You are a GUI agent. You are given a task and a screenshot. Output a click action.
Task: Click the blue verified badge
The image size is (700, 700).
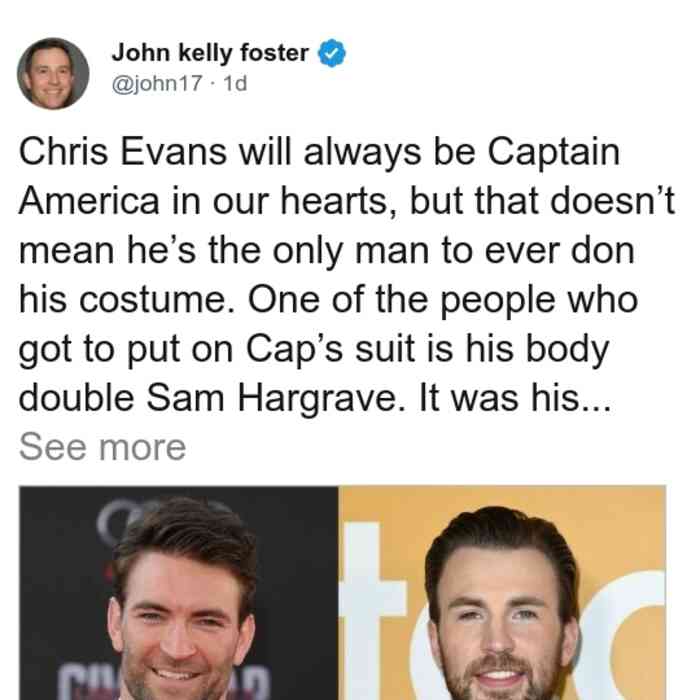pos(331,53)
